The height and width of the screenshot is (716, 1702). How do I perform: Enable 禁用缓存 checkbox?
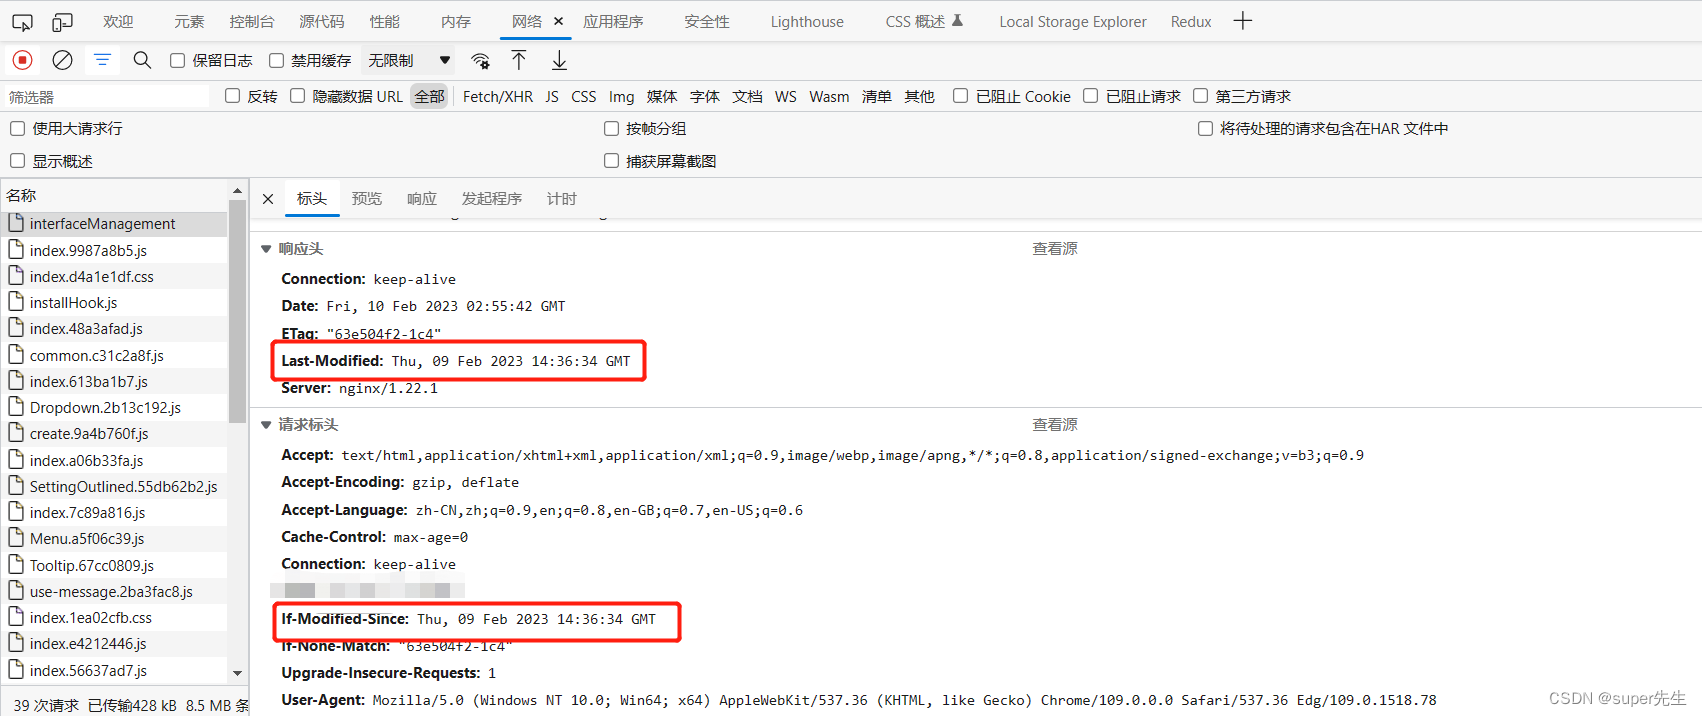coord(276,60)
